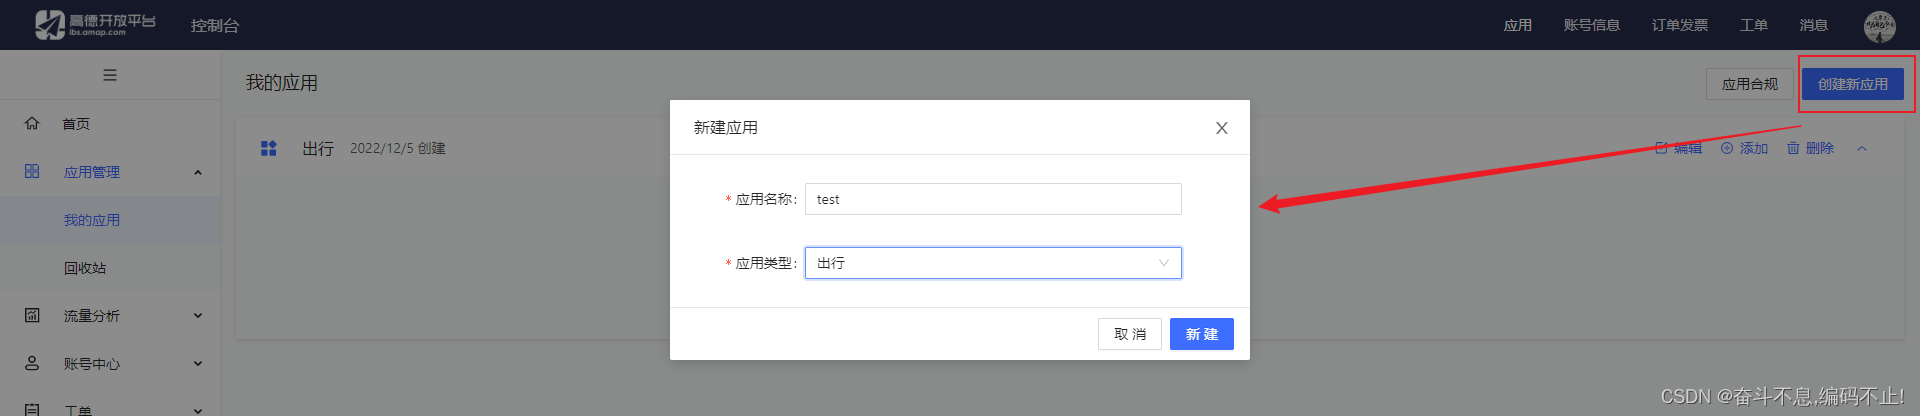The width and height of the screenshot is (1920, 416).
Task: Click the 出行 app tiles icon
Action: (x=268, y=148)
